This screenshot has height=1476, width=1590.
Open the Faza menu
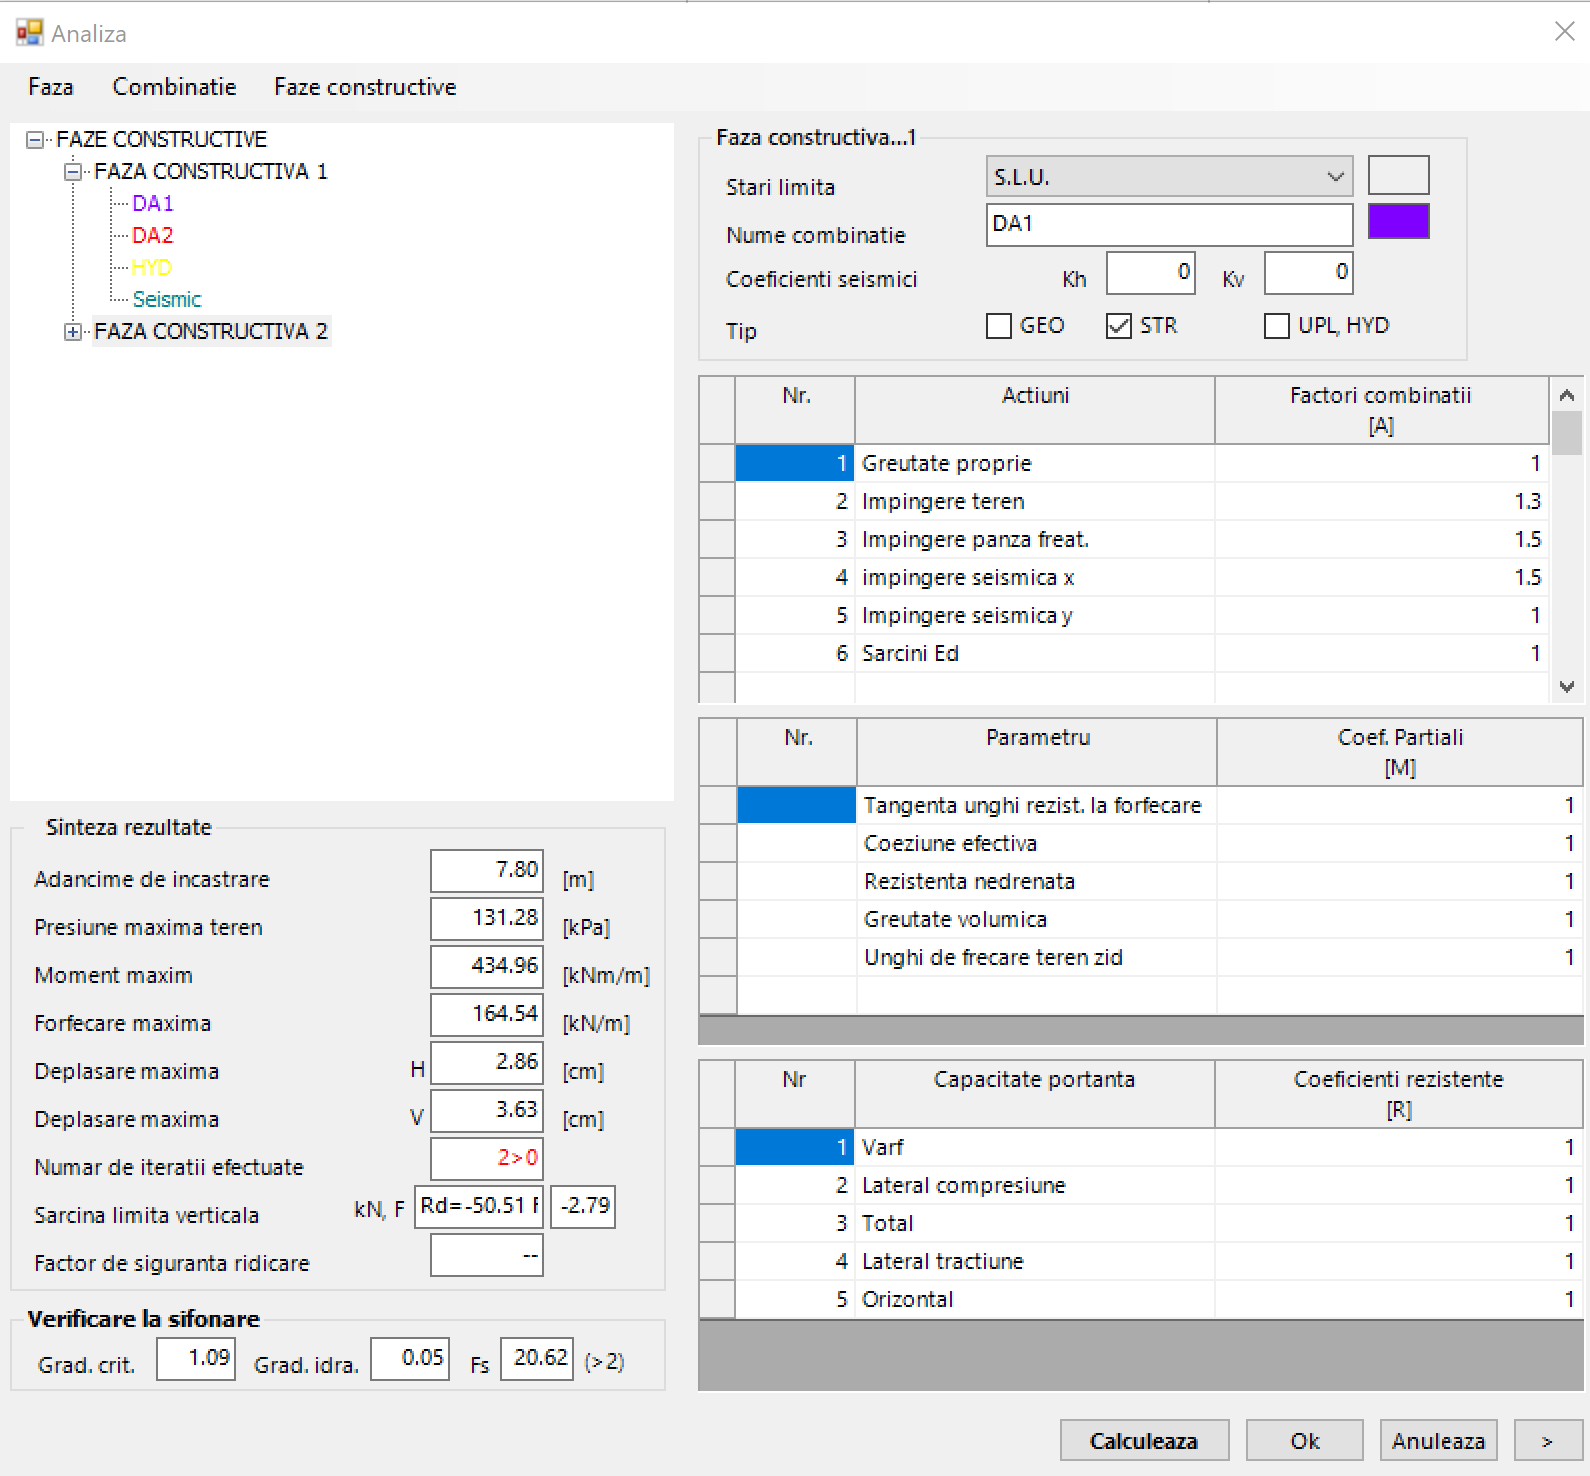click(x=51, y=87)
